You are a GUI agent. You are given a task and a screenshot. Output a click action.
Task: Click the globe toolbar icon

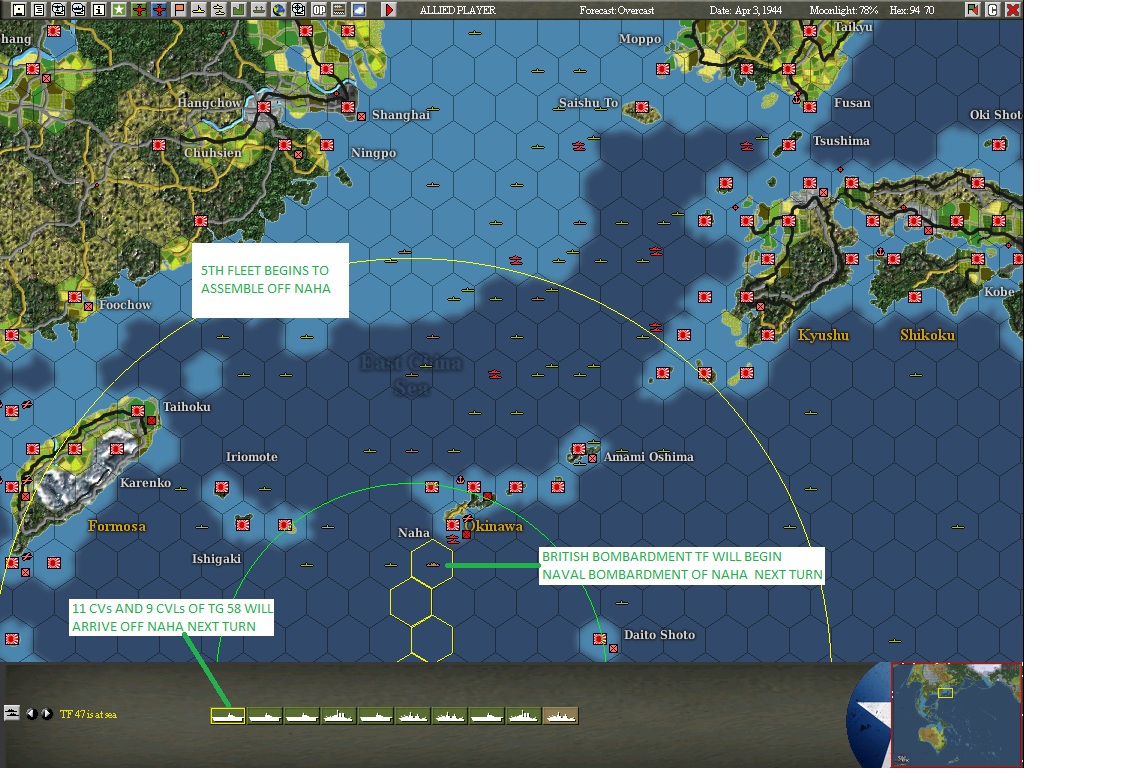coord(278,9)
